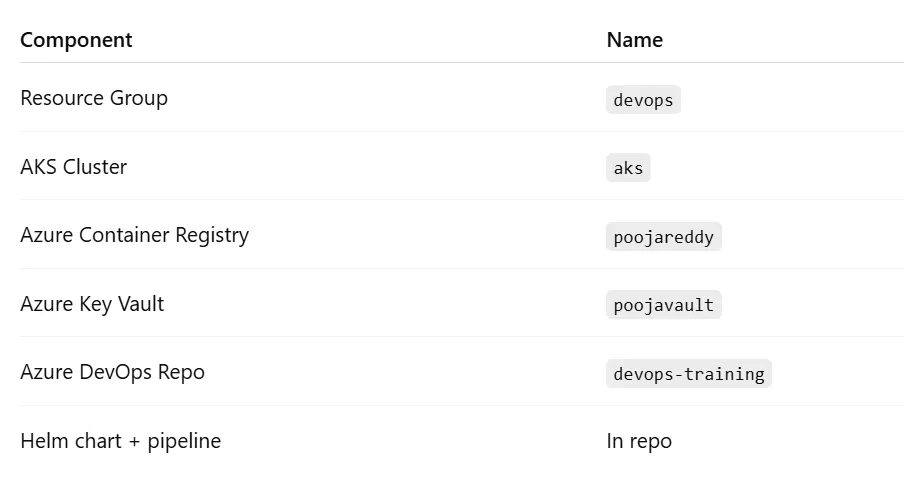The width and height of the screenshot is (904, 487).
Task: Select the Azure Container Registry label
Action: 134,235
